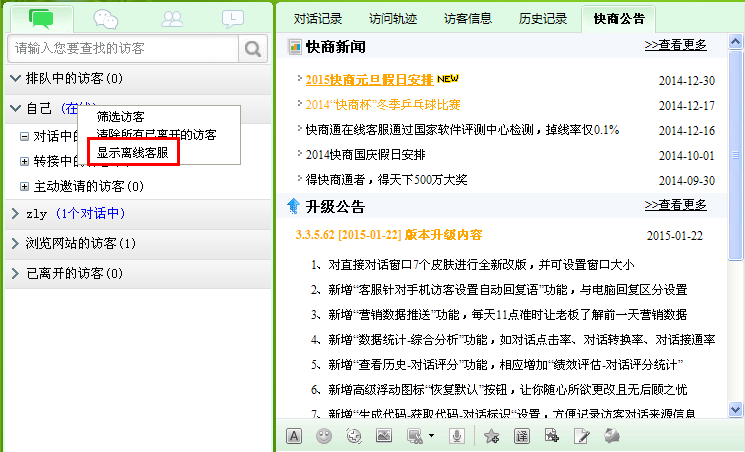This screenshot has height=452, width=745.
Task: Click the visitor search magnifier icon
Action: 253,47
